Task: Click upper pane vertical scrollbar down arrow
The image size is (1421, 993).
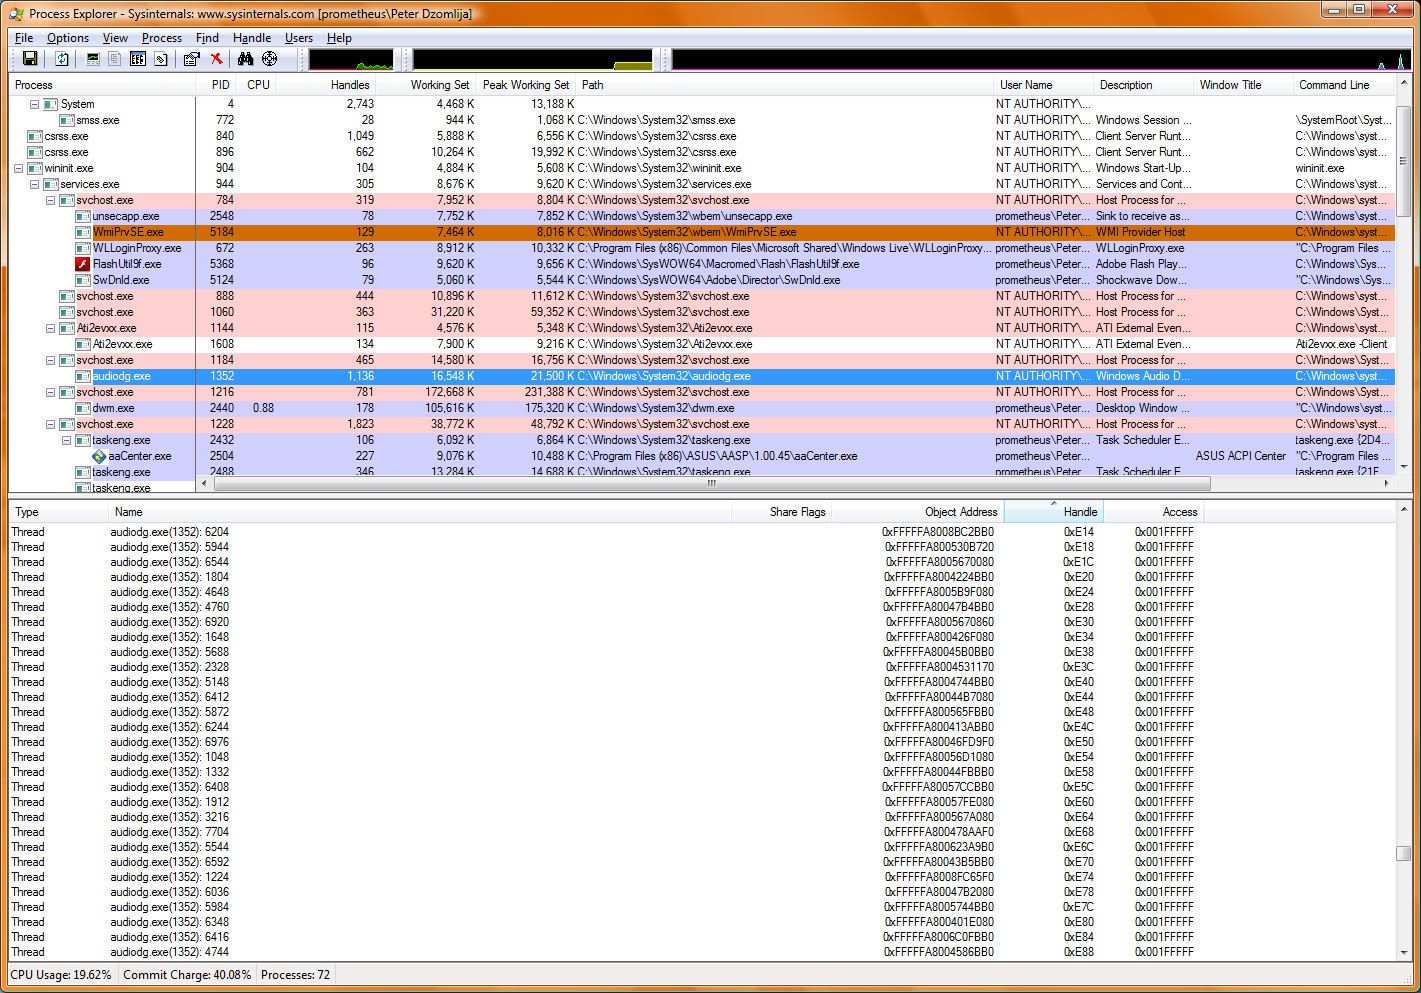Action: [x=1404, y=467]
